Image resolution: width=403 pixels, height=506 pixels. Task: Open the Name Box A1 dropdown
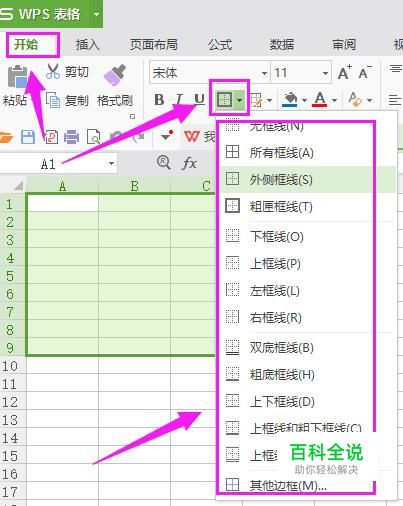click(x=111, y=163)
